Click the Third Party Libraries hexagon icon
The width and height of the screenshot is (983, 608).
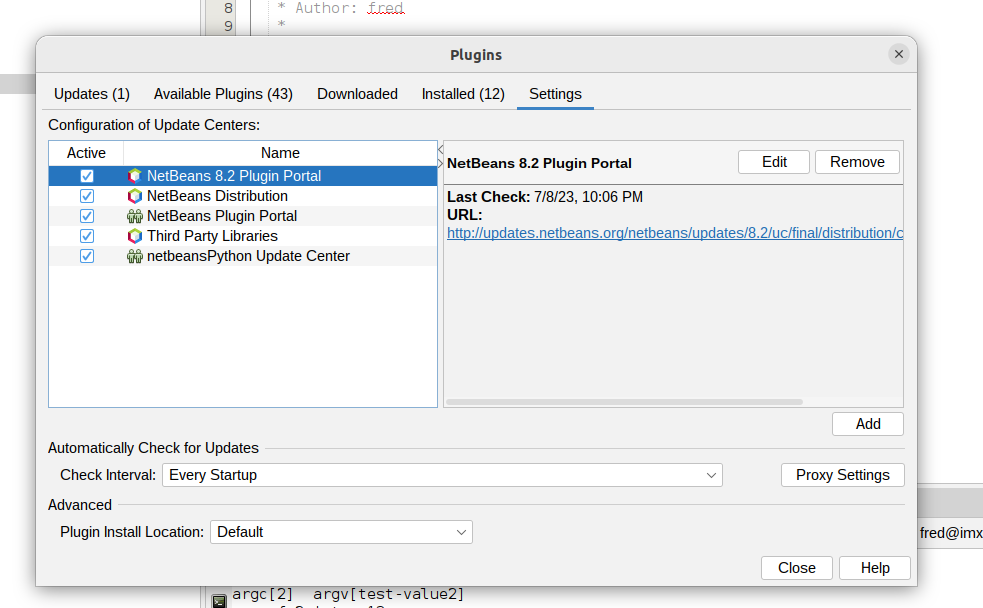[135, 236]
